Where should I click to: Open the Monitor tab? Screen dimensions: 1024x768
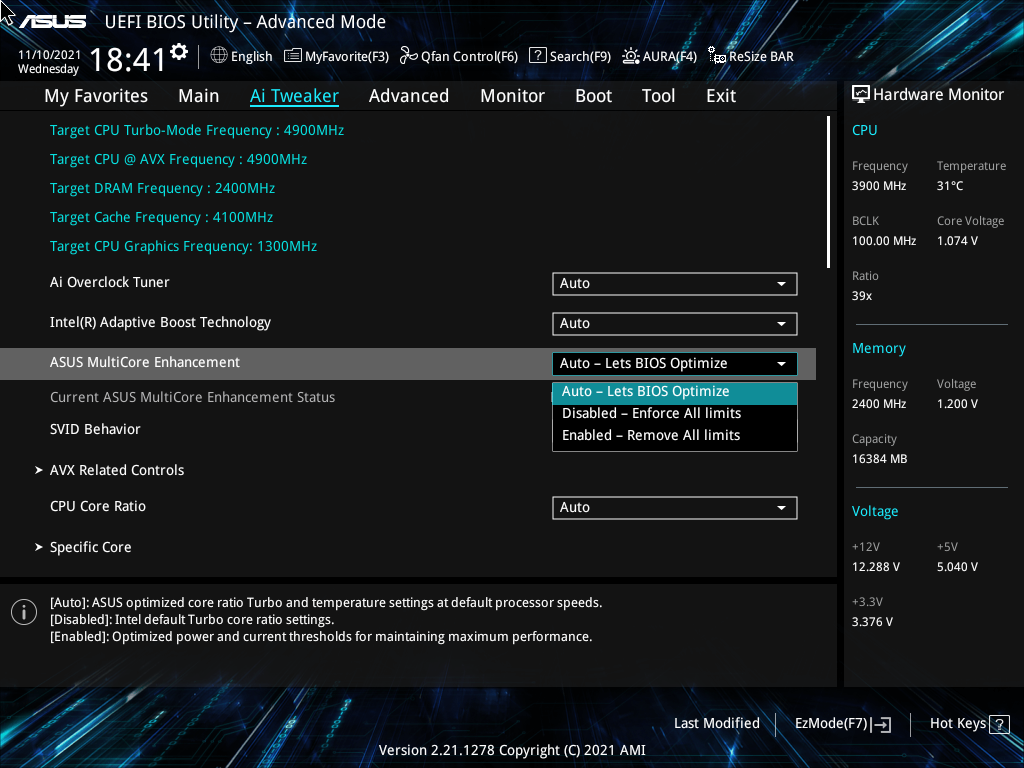[x=513, y=96]
